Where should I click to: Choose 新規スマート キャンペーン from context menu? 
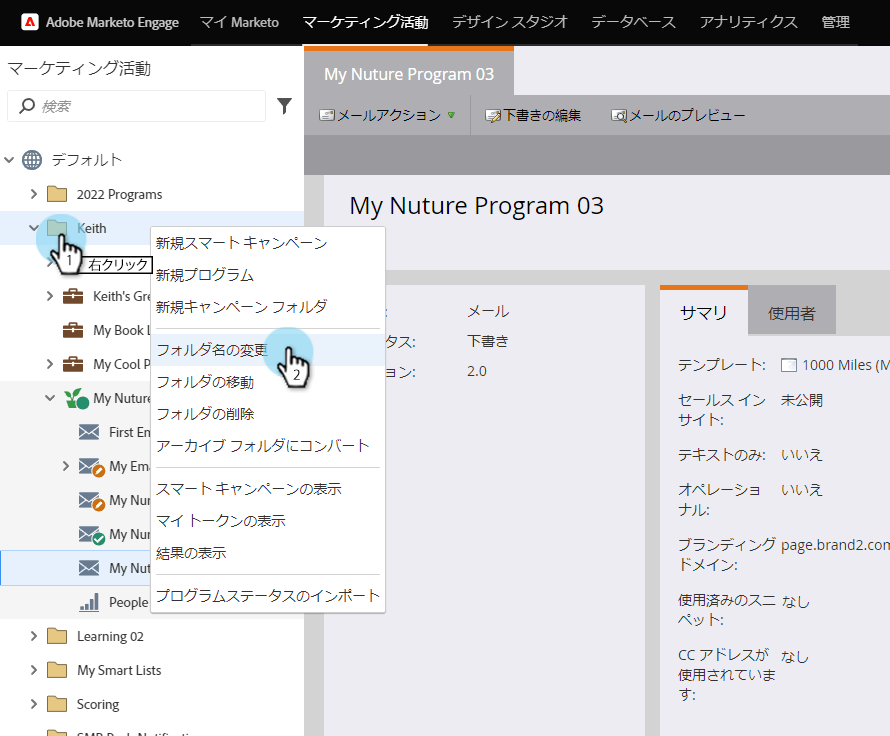268,243
